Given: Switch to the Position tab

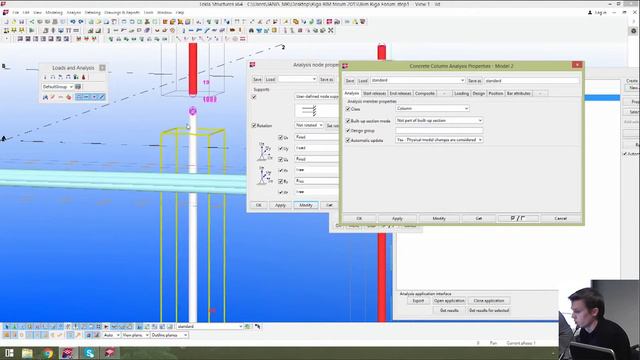Looking at the screenshot, I should [x=496, y=93].
